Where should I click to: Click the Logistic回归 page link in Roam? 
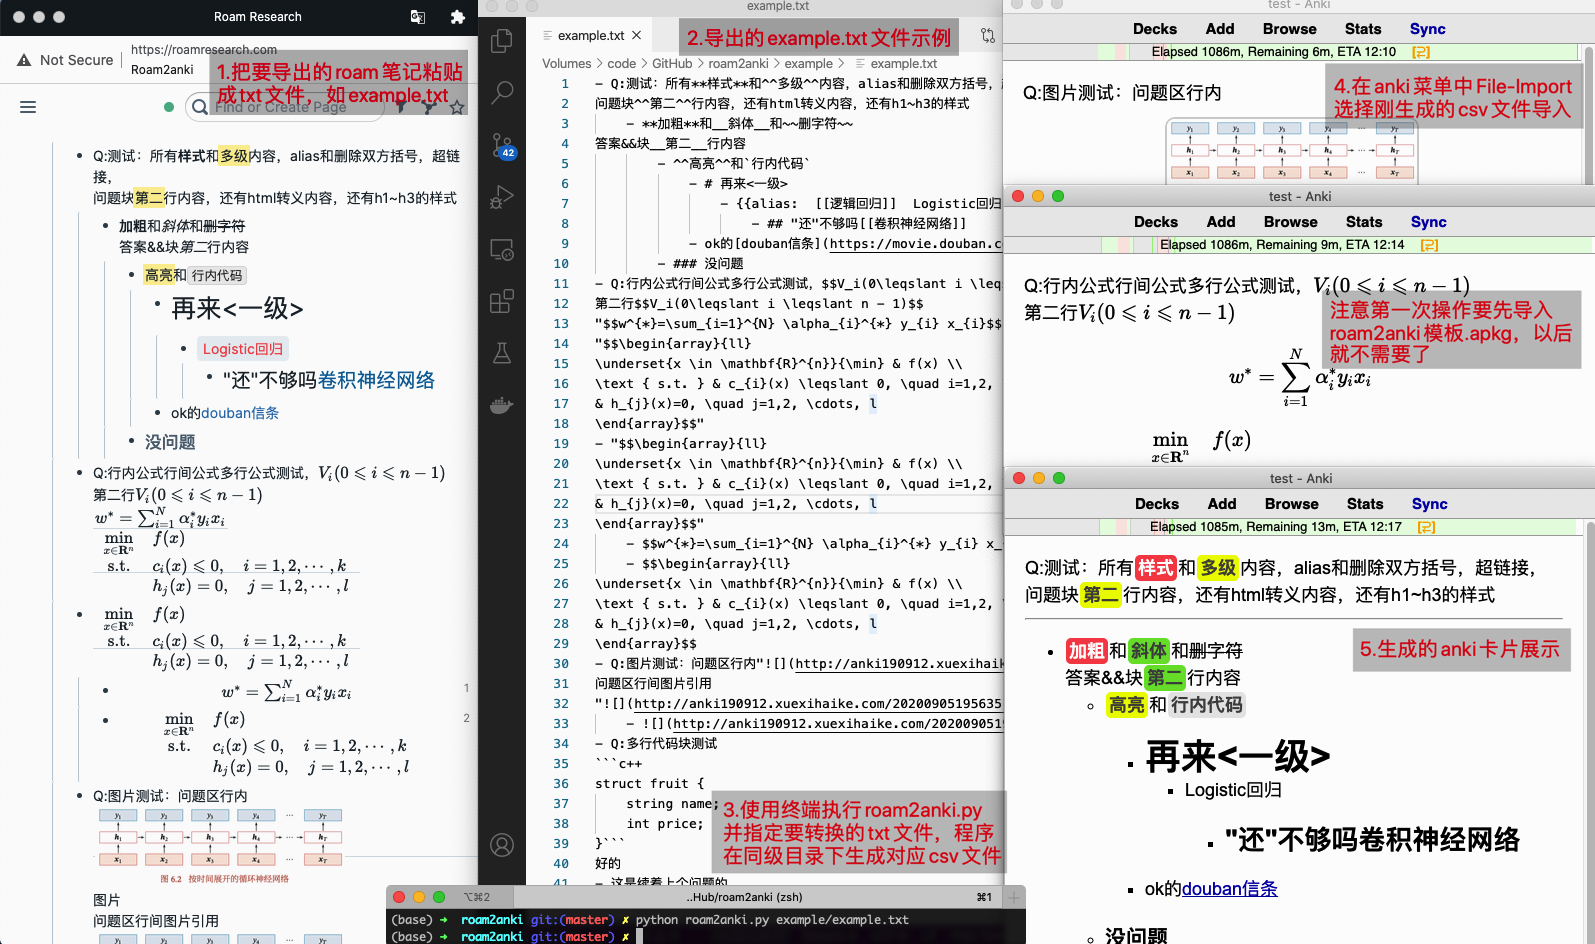[243, 349]
